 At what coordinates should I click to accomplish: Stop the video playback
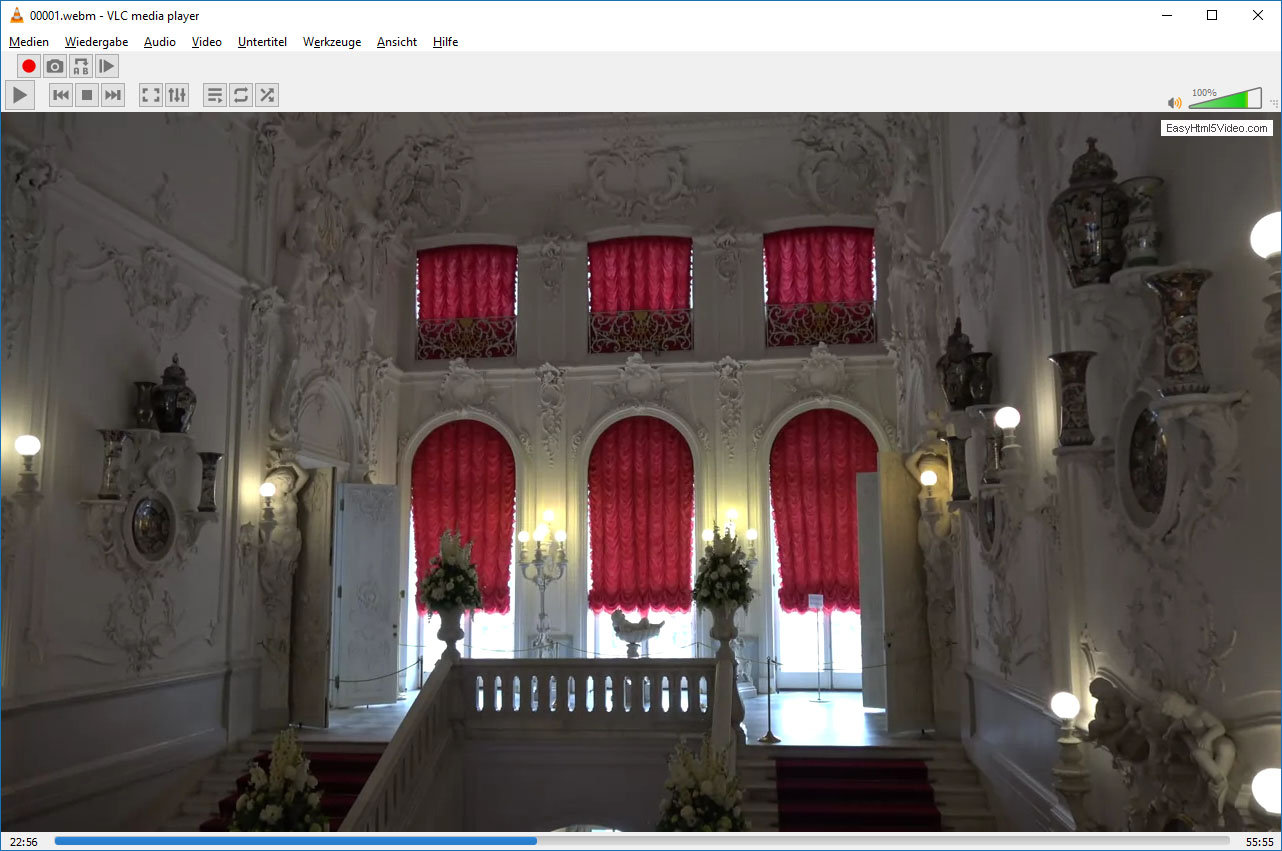point(87,95)
